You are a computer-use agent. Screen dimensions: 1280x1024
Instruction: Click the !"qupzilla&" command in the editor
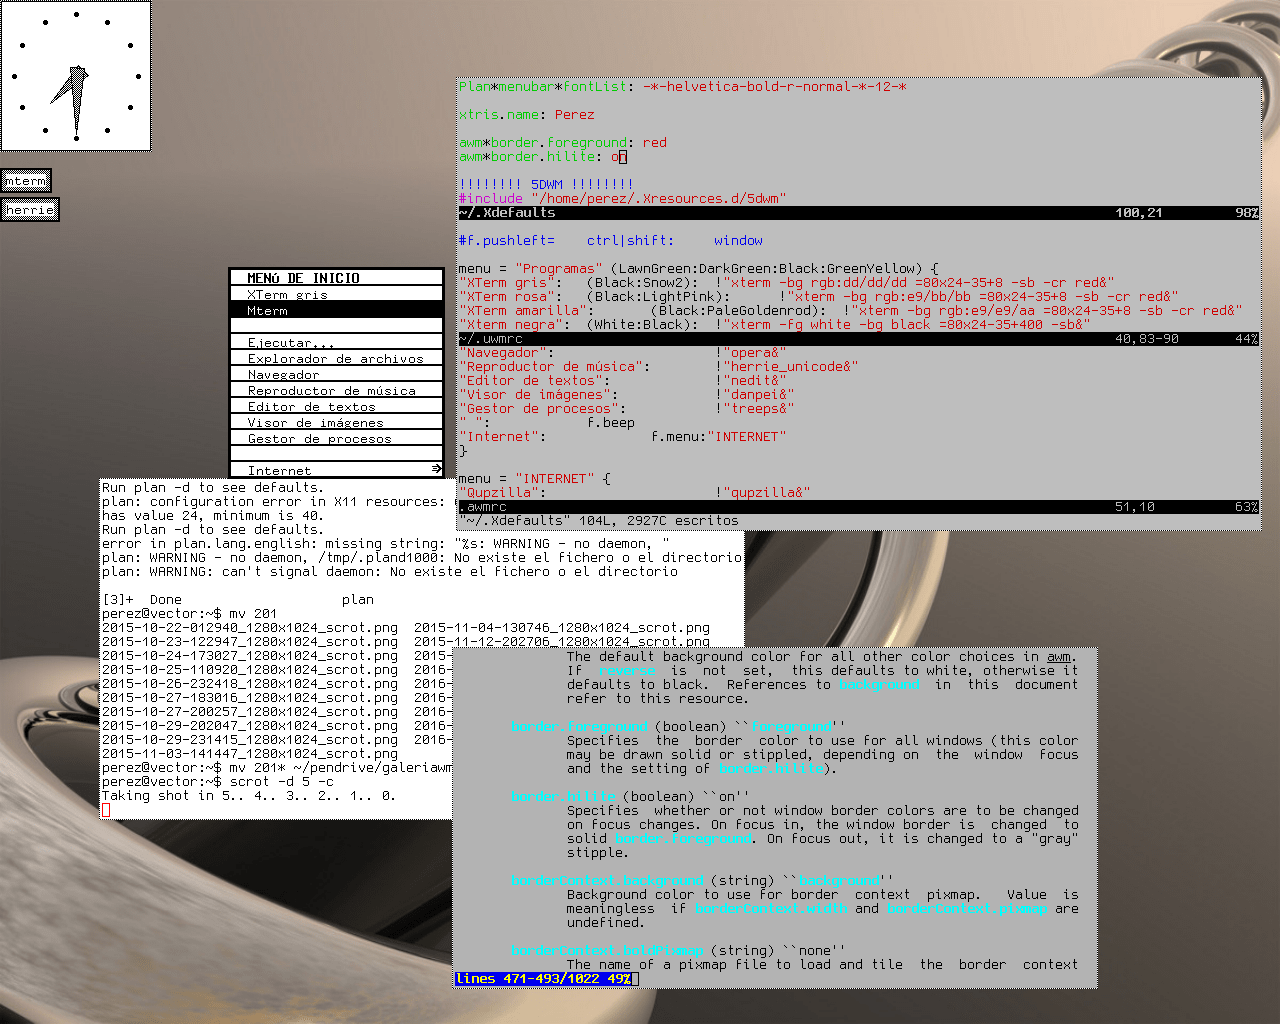point(763,493)
